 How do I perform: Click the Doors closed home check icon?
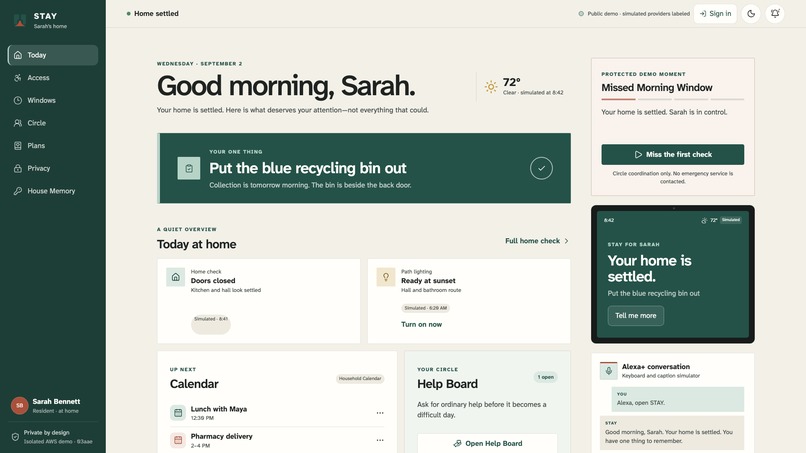[175, 277]
